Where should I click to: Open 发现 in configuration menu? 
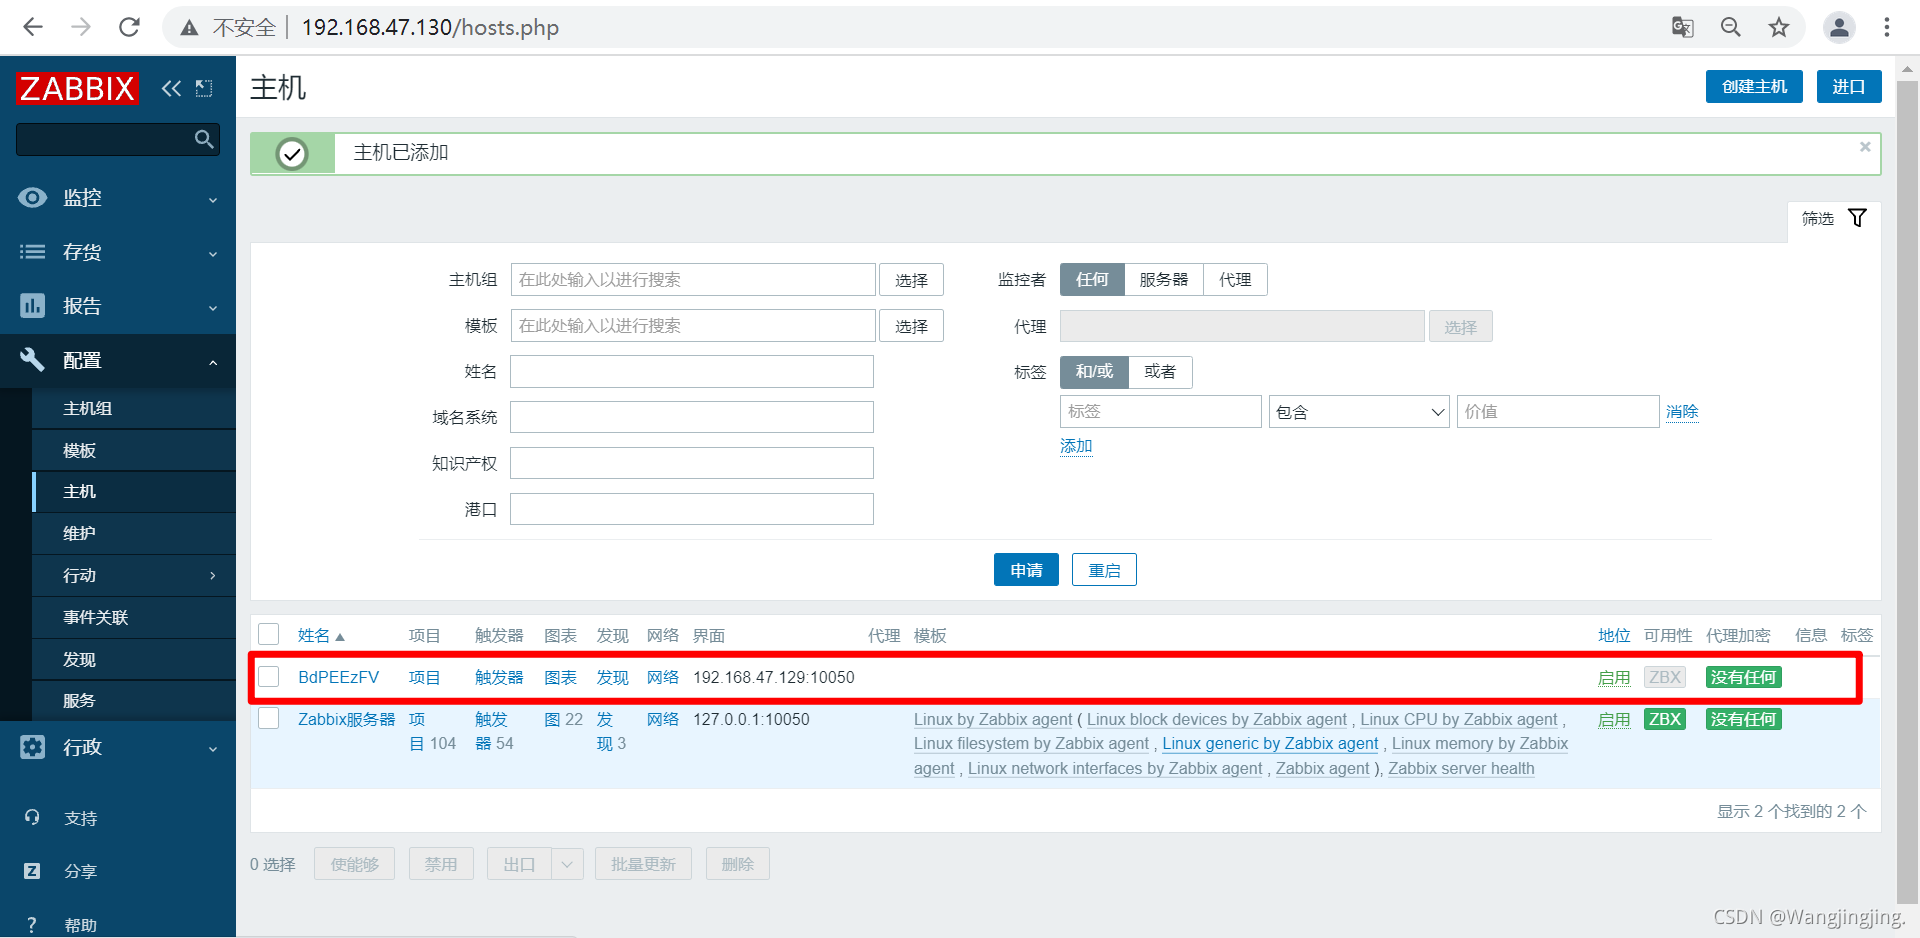pos(134,660)
